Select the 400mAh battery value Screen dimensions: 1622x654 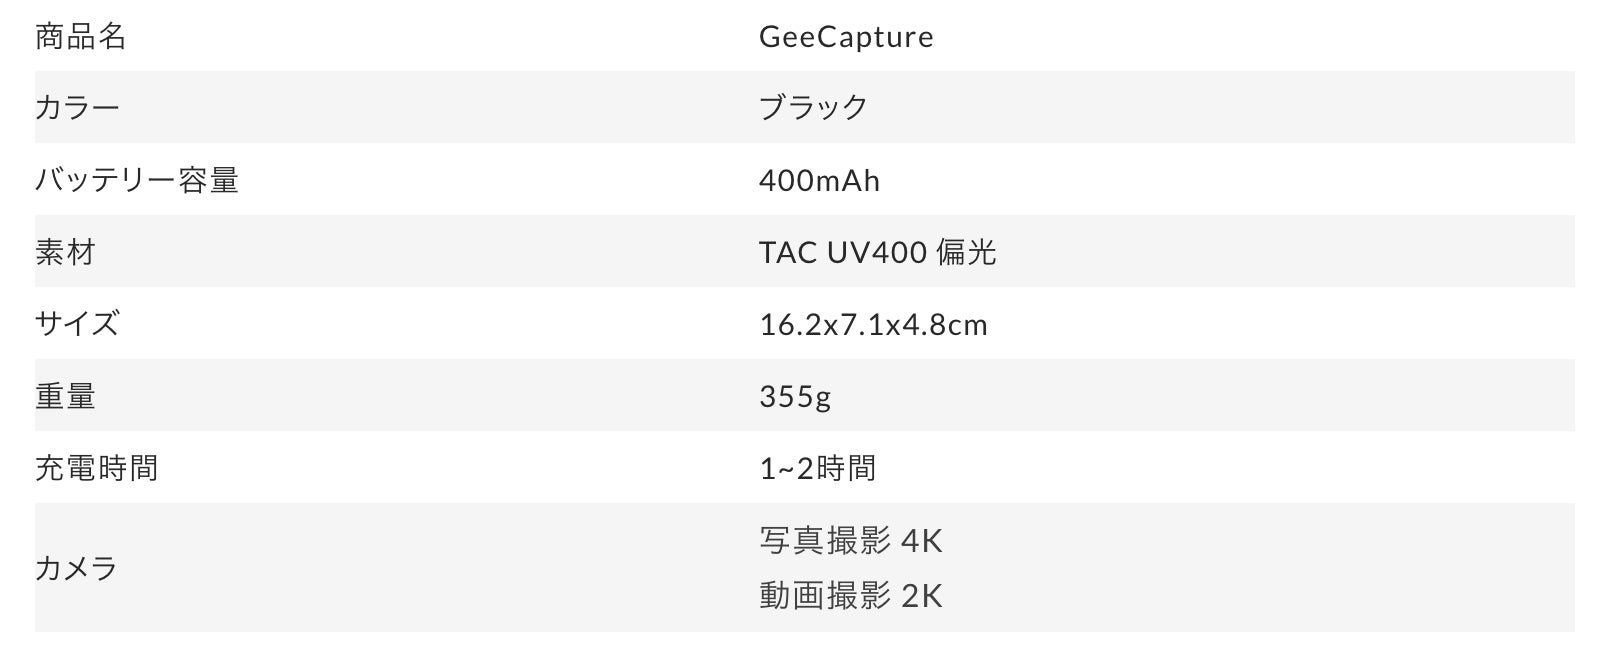[x=819, y=180]
